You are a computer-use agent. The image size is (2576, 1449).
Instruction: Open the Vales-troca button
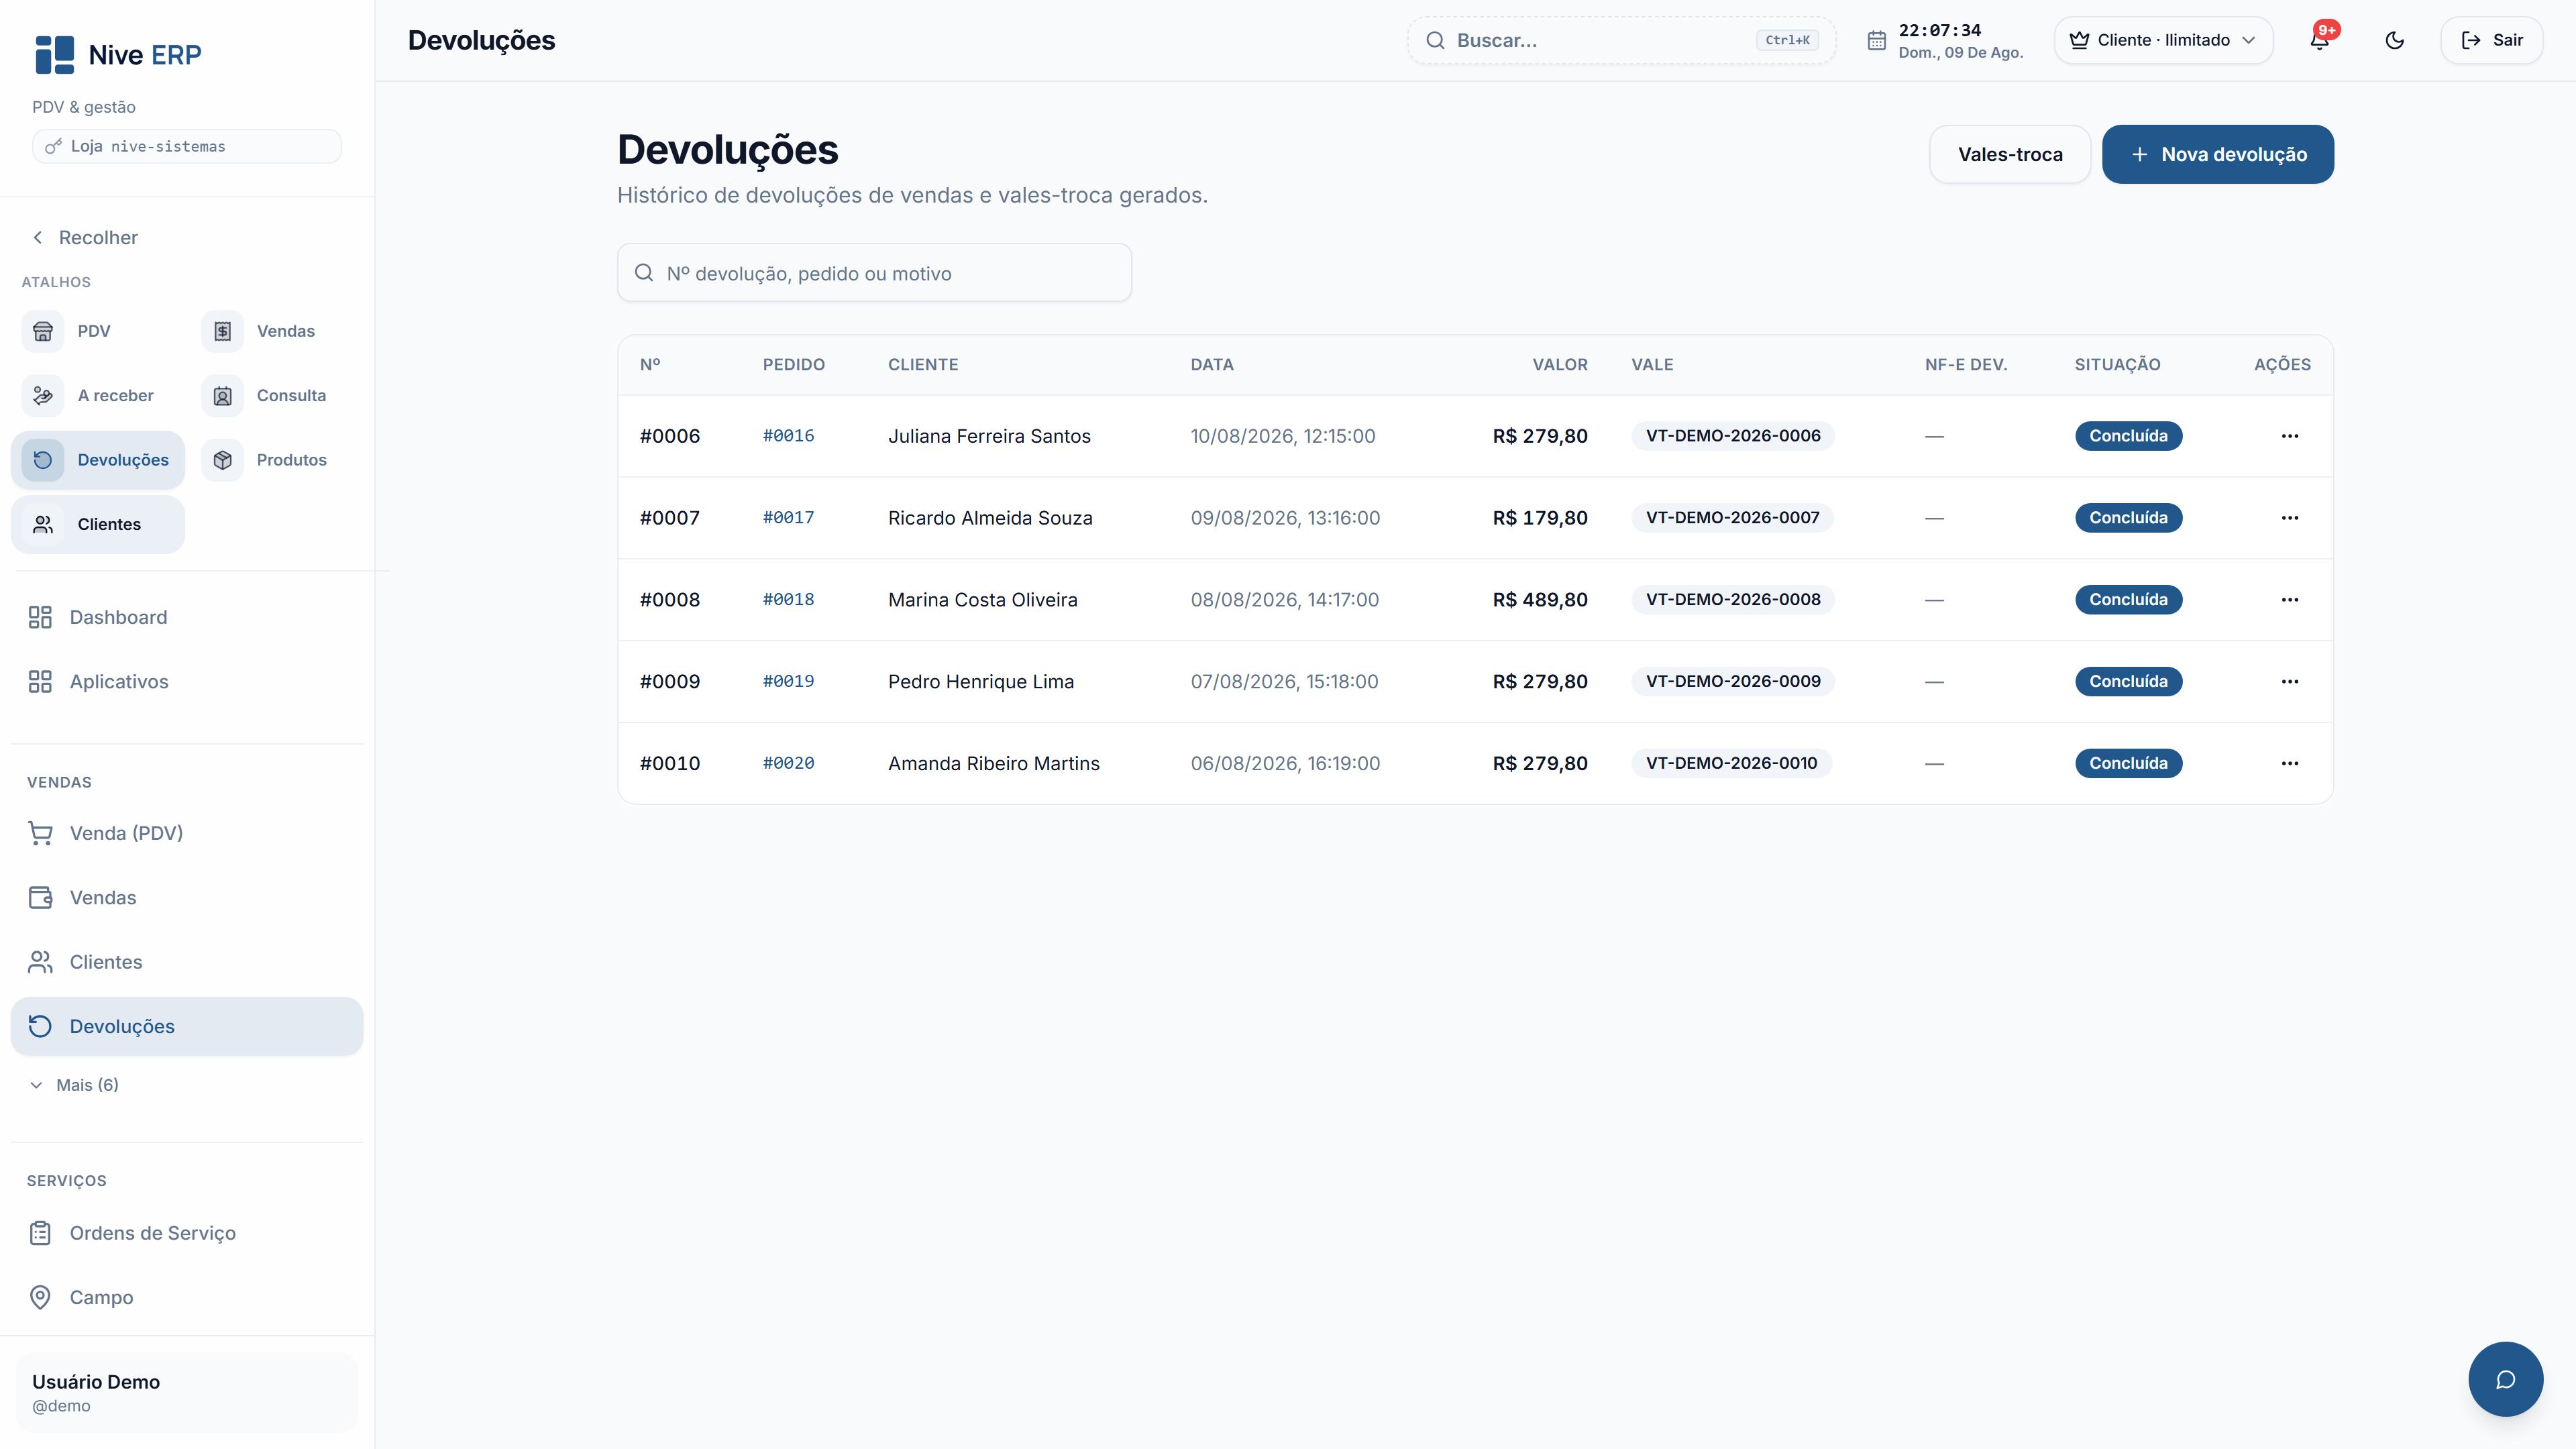(2010, 154)
